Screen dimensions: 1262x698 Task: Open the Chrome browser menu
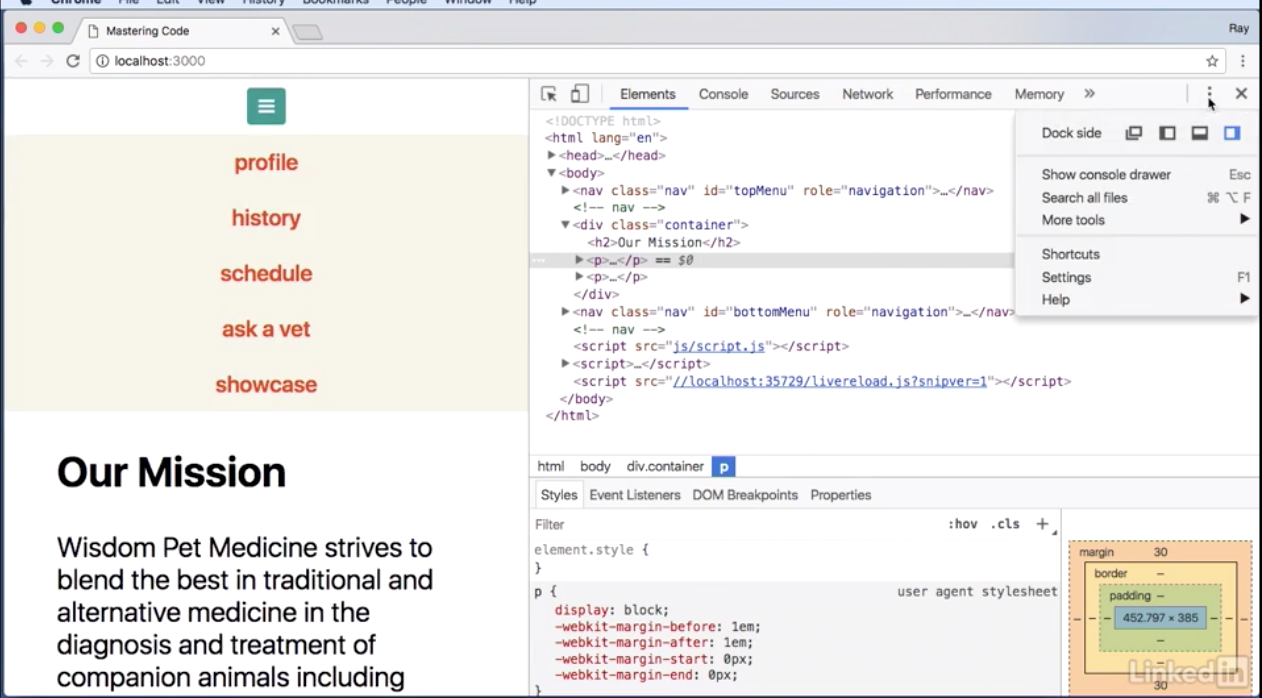[x=1243, y=61]
